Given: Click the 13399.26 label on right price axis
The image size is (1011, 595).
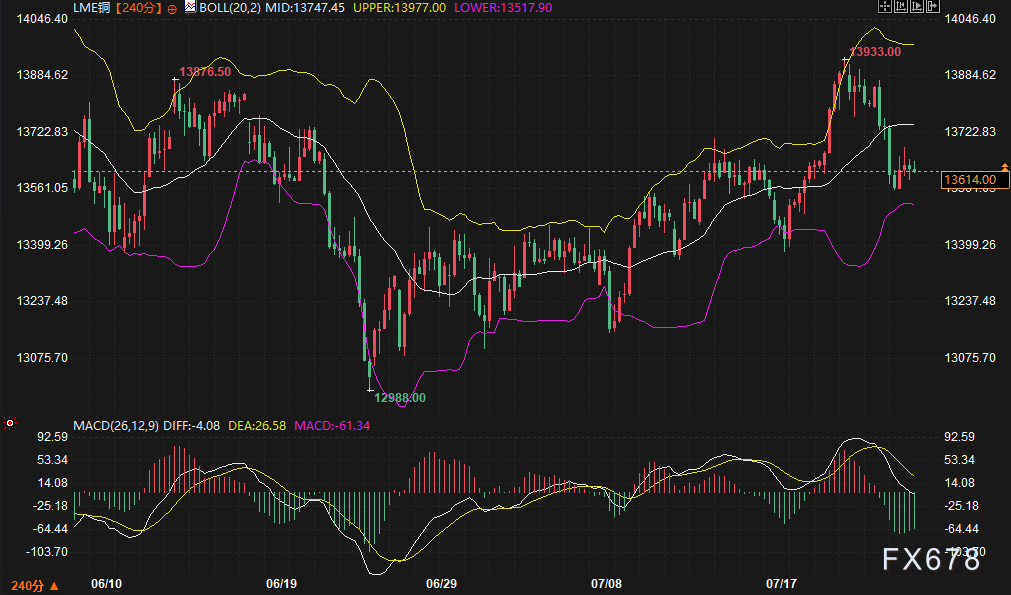Looking at the screenshot, I should click(x=970, y=244).
